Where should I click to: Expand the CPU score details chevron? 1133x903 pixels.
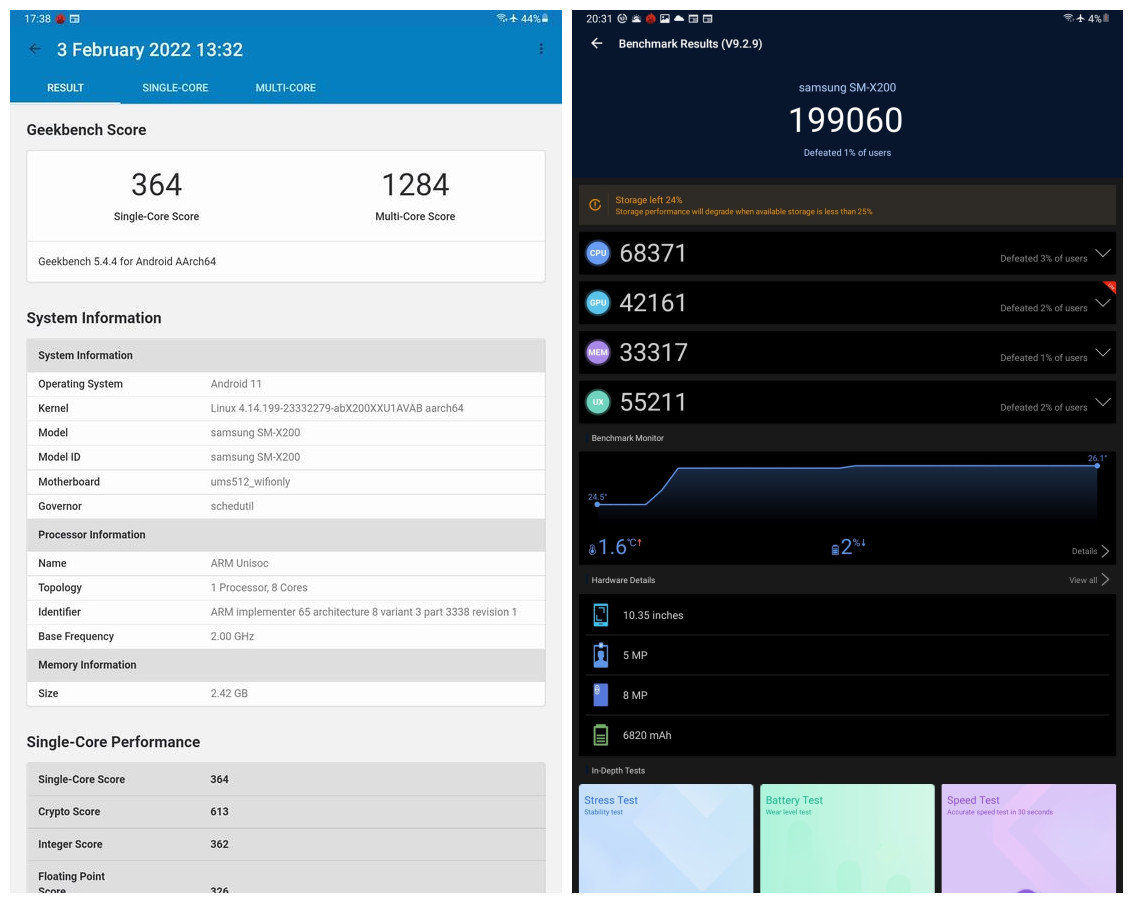pos(1102,253)
